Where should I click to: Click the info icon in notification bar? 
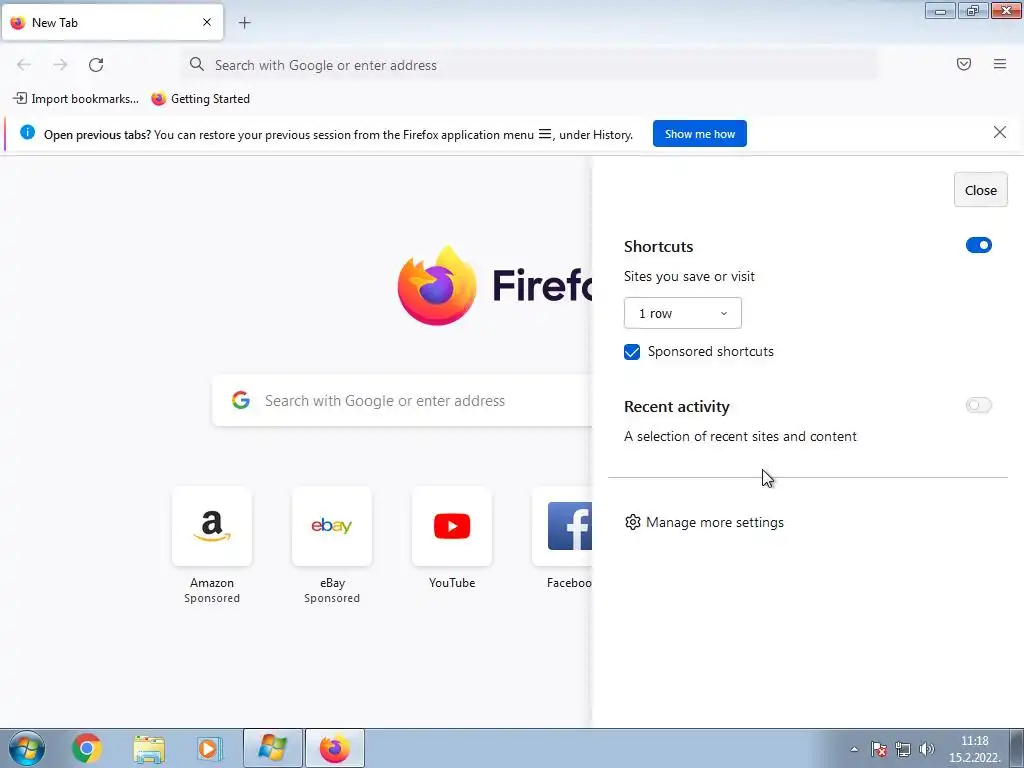click(x=27, y=133)
